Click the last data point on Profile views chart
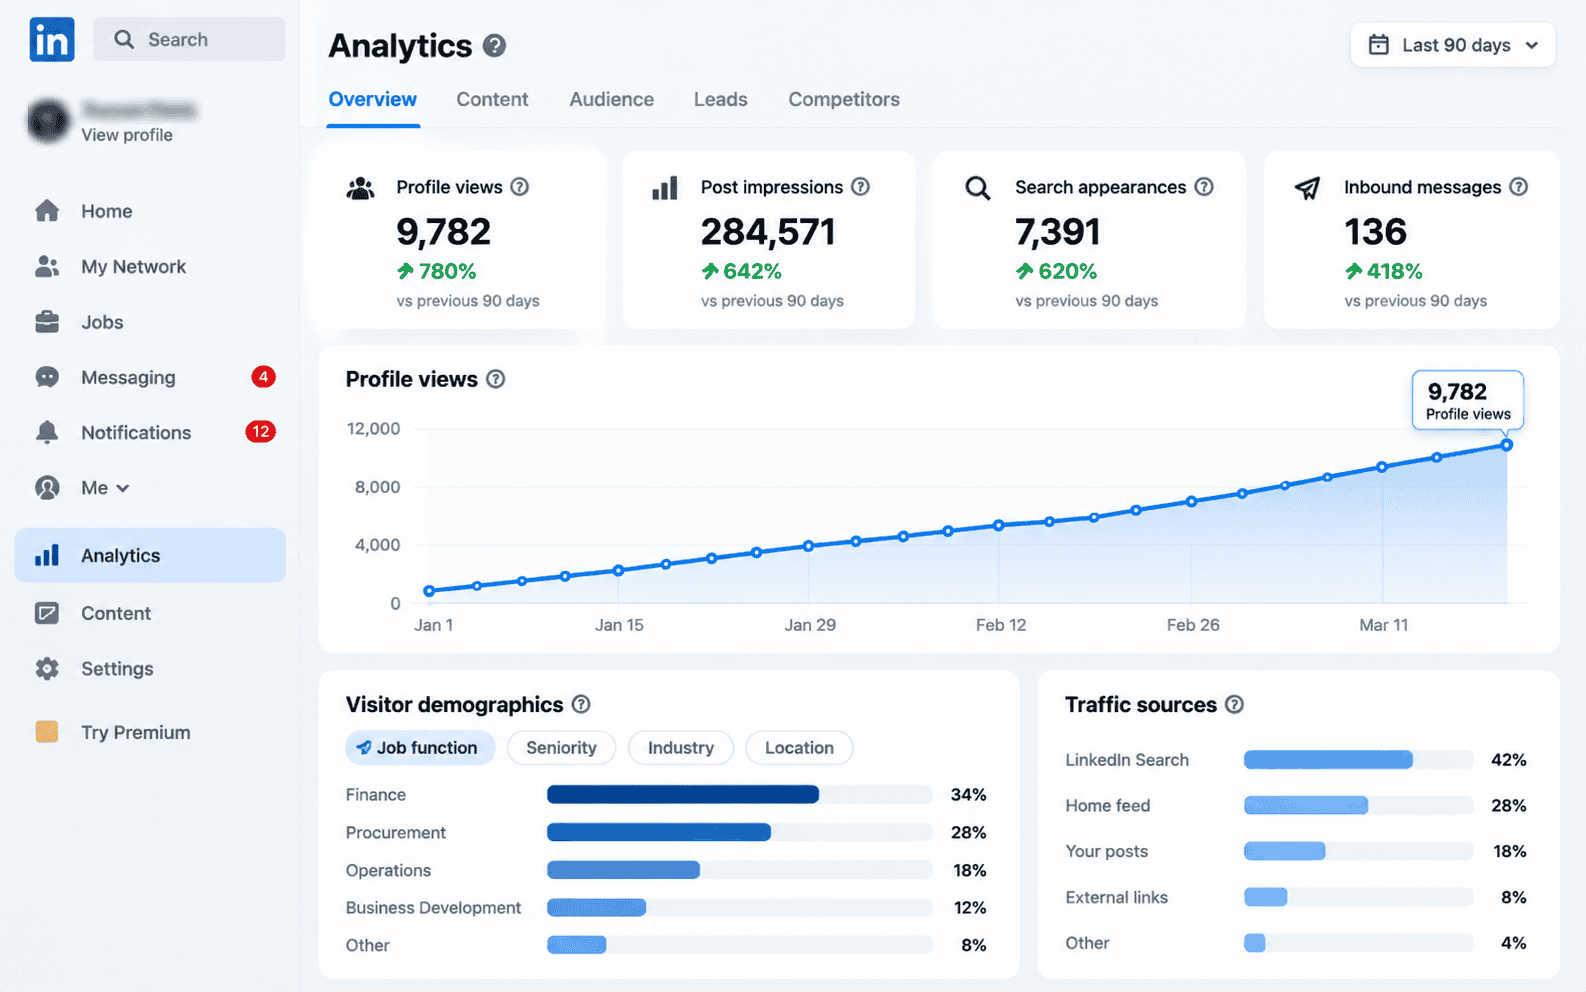1586x992 pixels. tap(1506, 444)
